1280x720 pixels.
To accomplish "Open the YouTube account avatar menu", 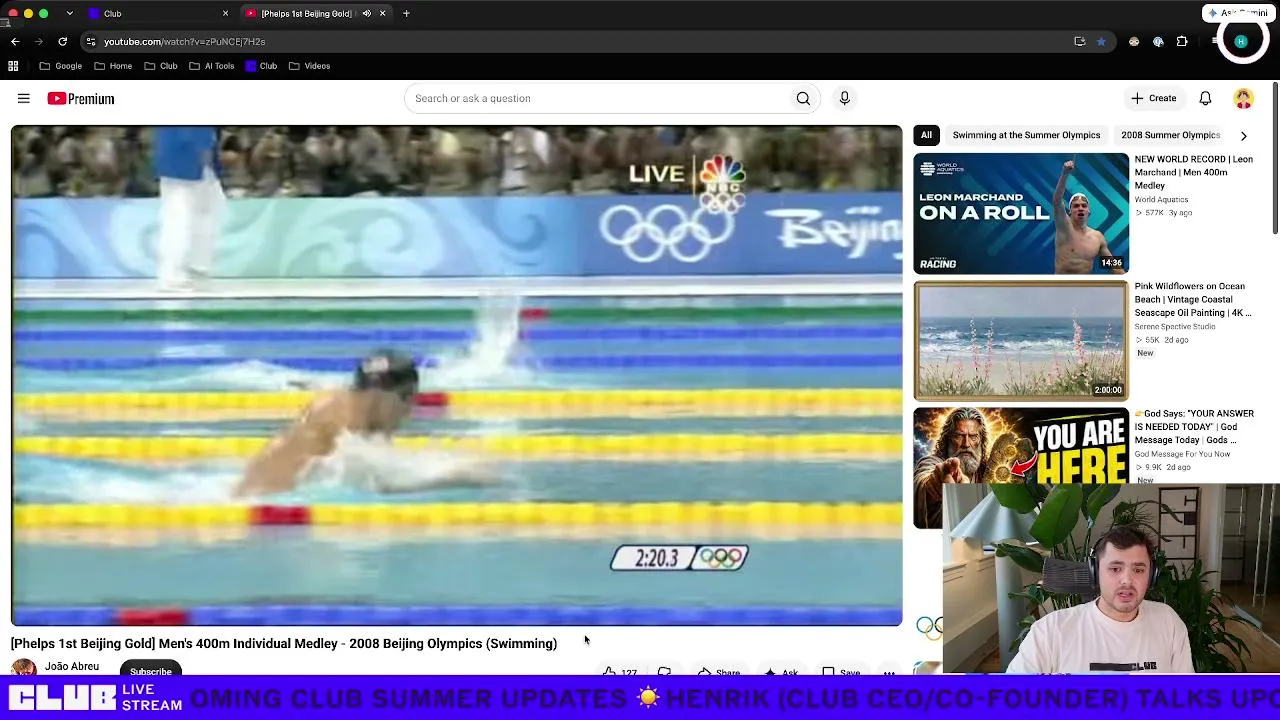I will click(1243, 98).
